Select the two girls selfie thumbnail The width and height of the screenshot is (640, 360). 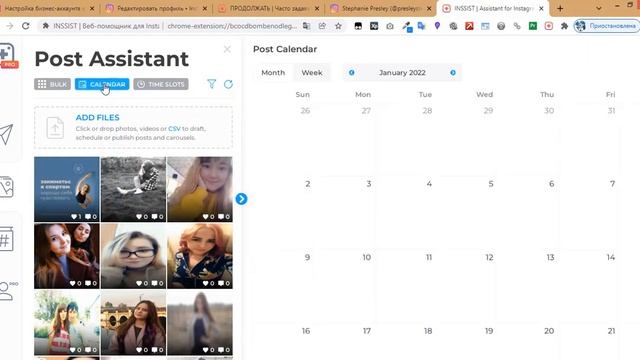(67, 256)
